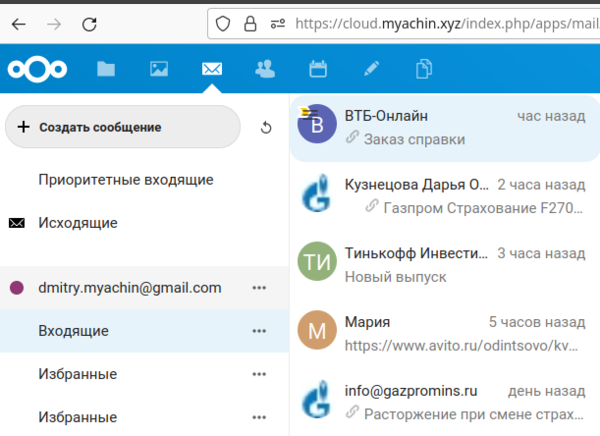
Task: Click Создать сообщение button
Action: [122, 128]
